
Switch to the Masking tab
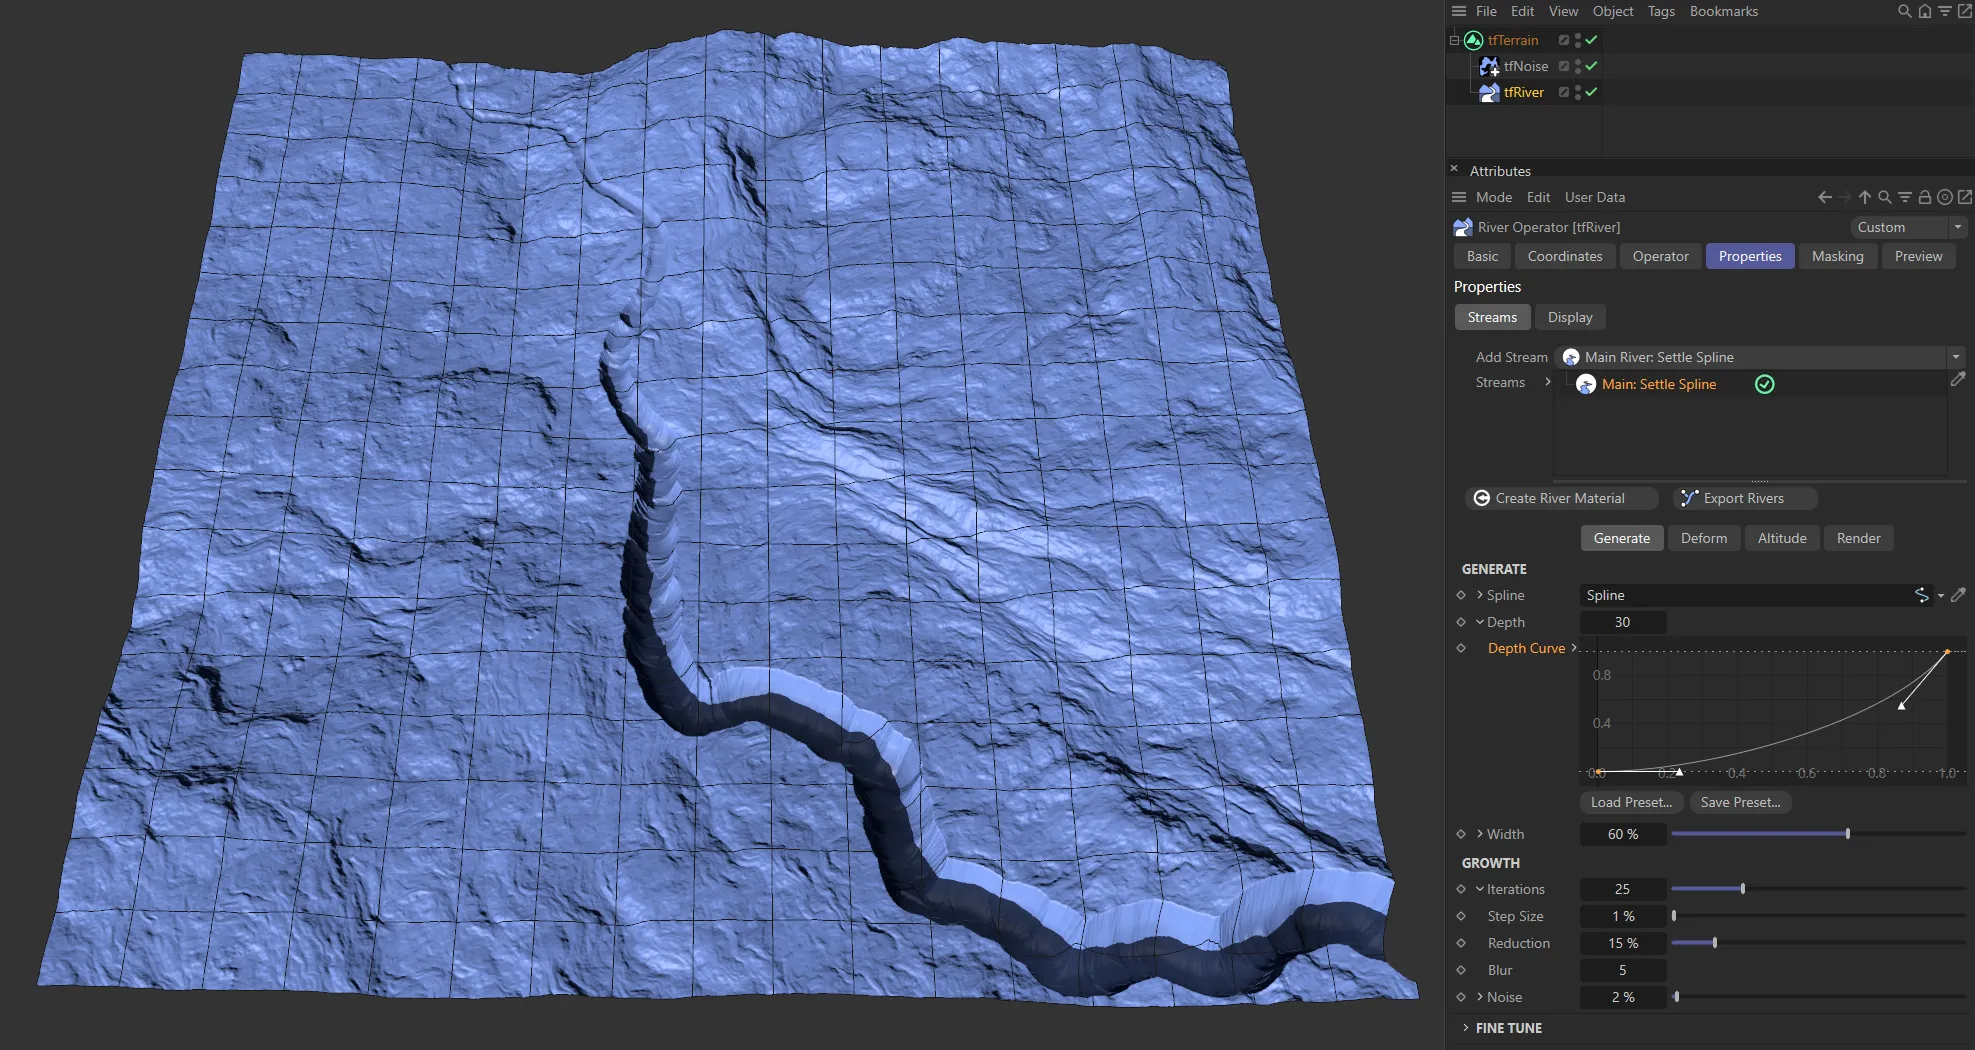pyautogui.click(x=1837, y=256)
